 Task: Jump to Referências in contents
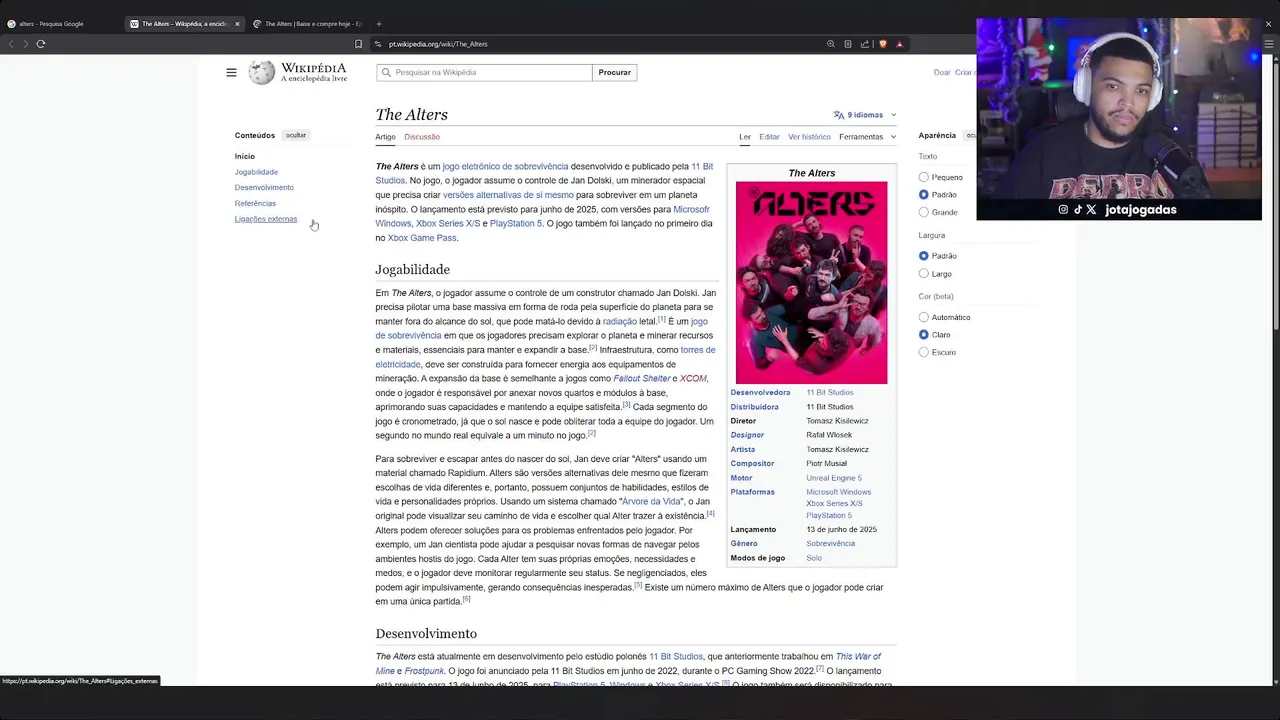click(255, 203)
